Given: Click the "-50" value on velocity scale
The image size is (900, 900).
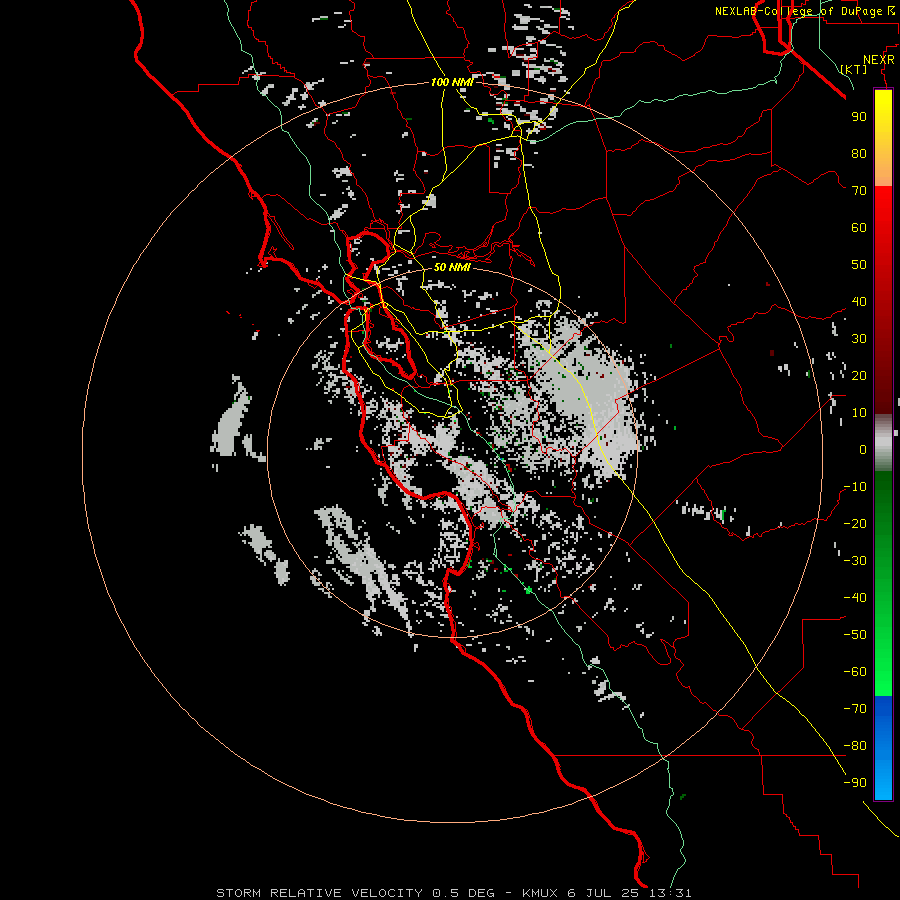Looking at the screenshot, I should [x=855, y=635].
